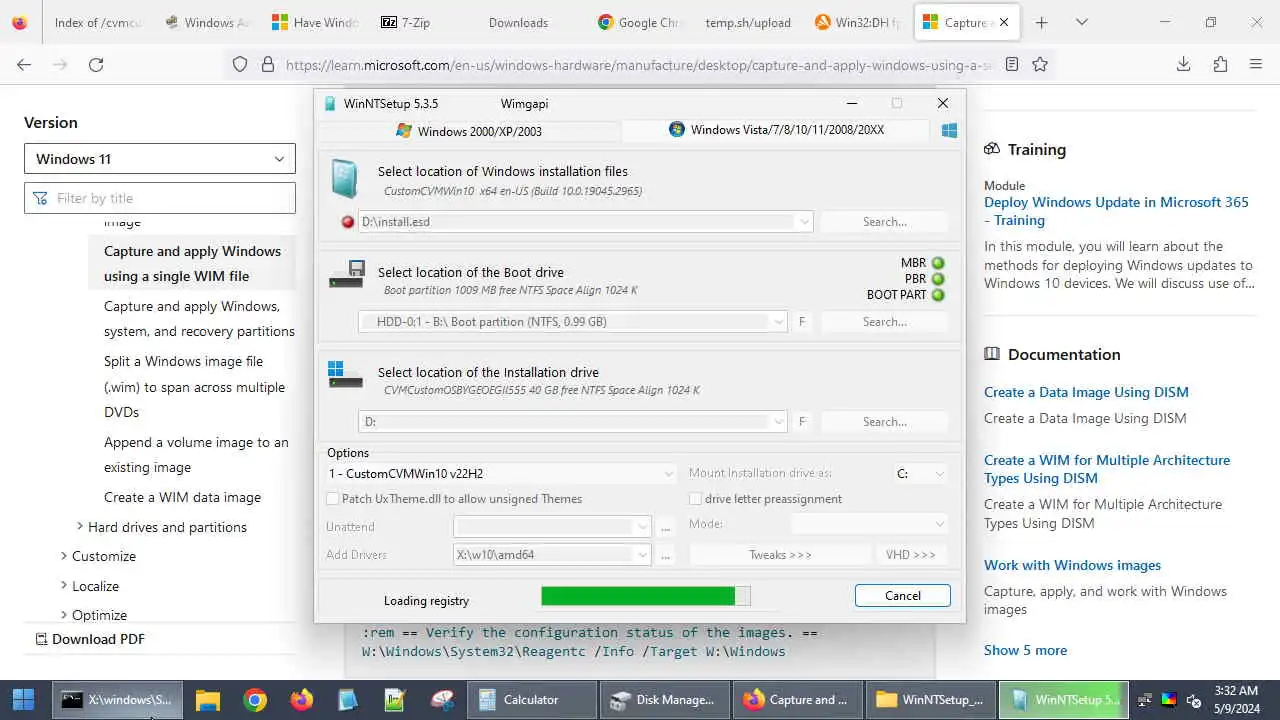The width and height of the screenshot is (1280, 720).
Task: Expand the Customize section in sidebar
Action: click(64, 556)
